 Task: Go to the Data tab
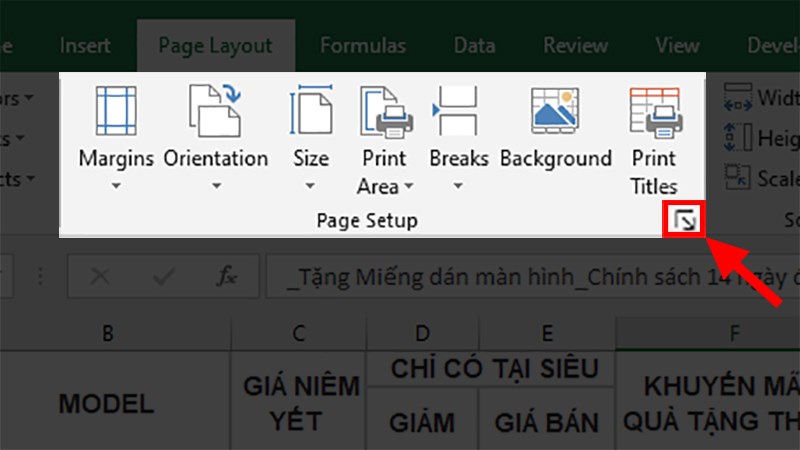[474, 46]
